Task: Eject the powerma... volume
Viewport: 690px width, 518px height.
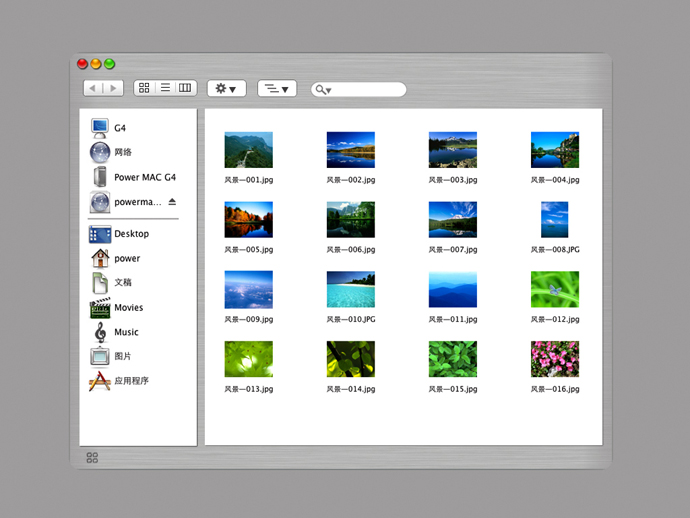Action: (172, 202)
